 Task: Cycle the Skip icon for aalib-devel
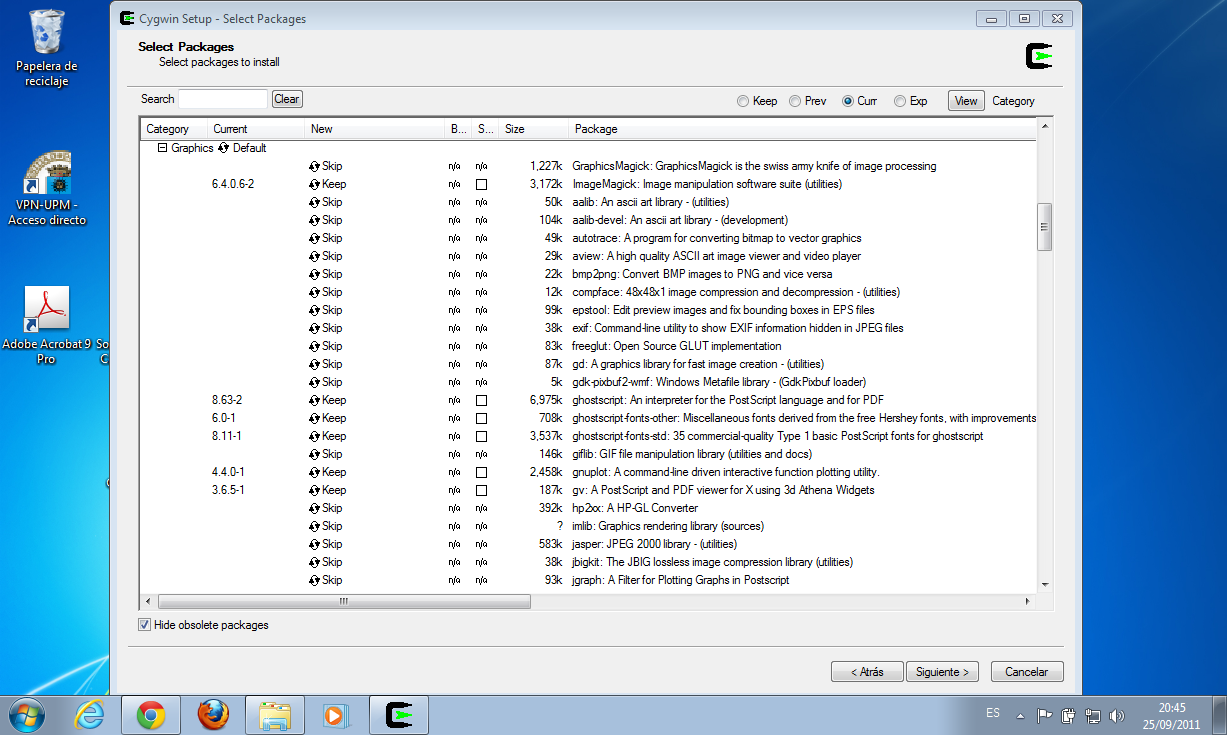click(x=315, y=221)
